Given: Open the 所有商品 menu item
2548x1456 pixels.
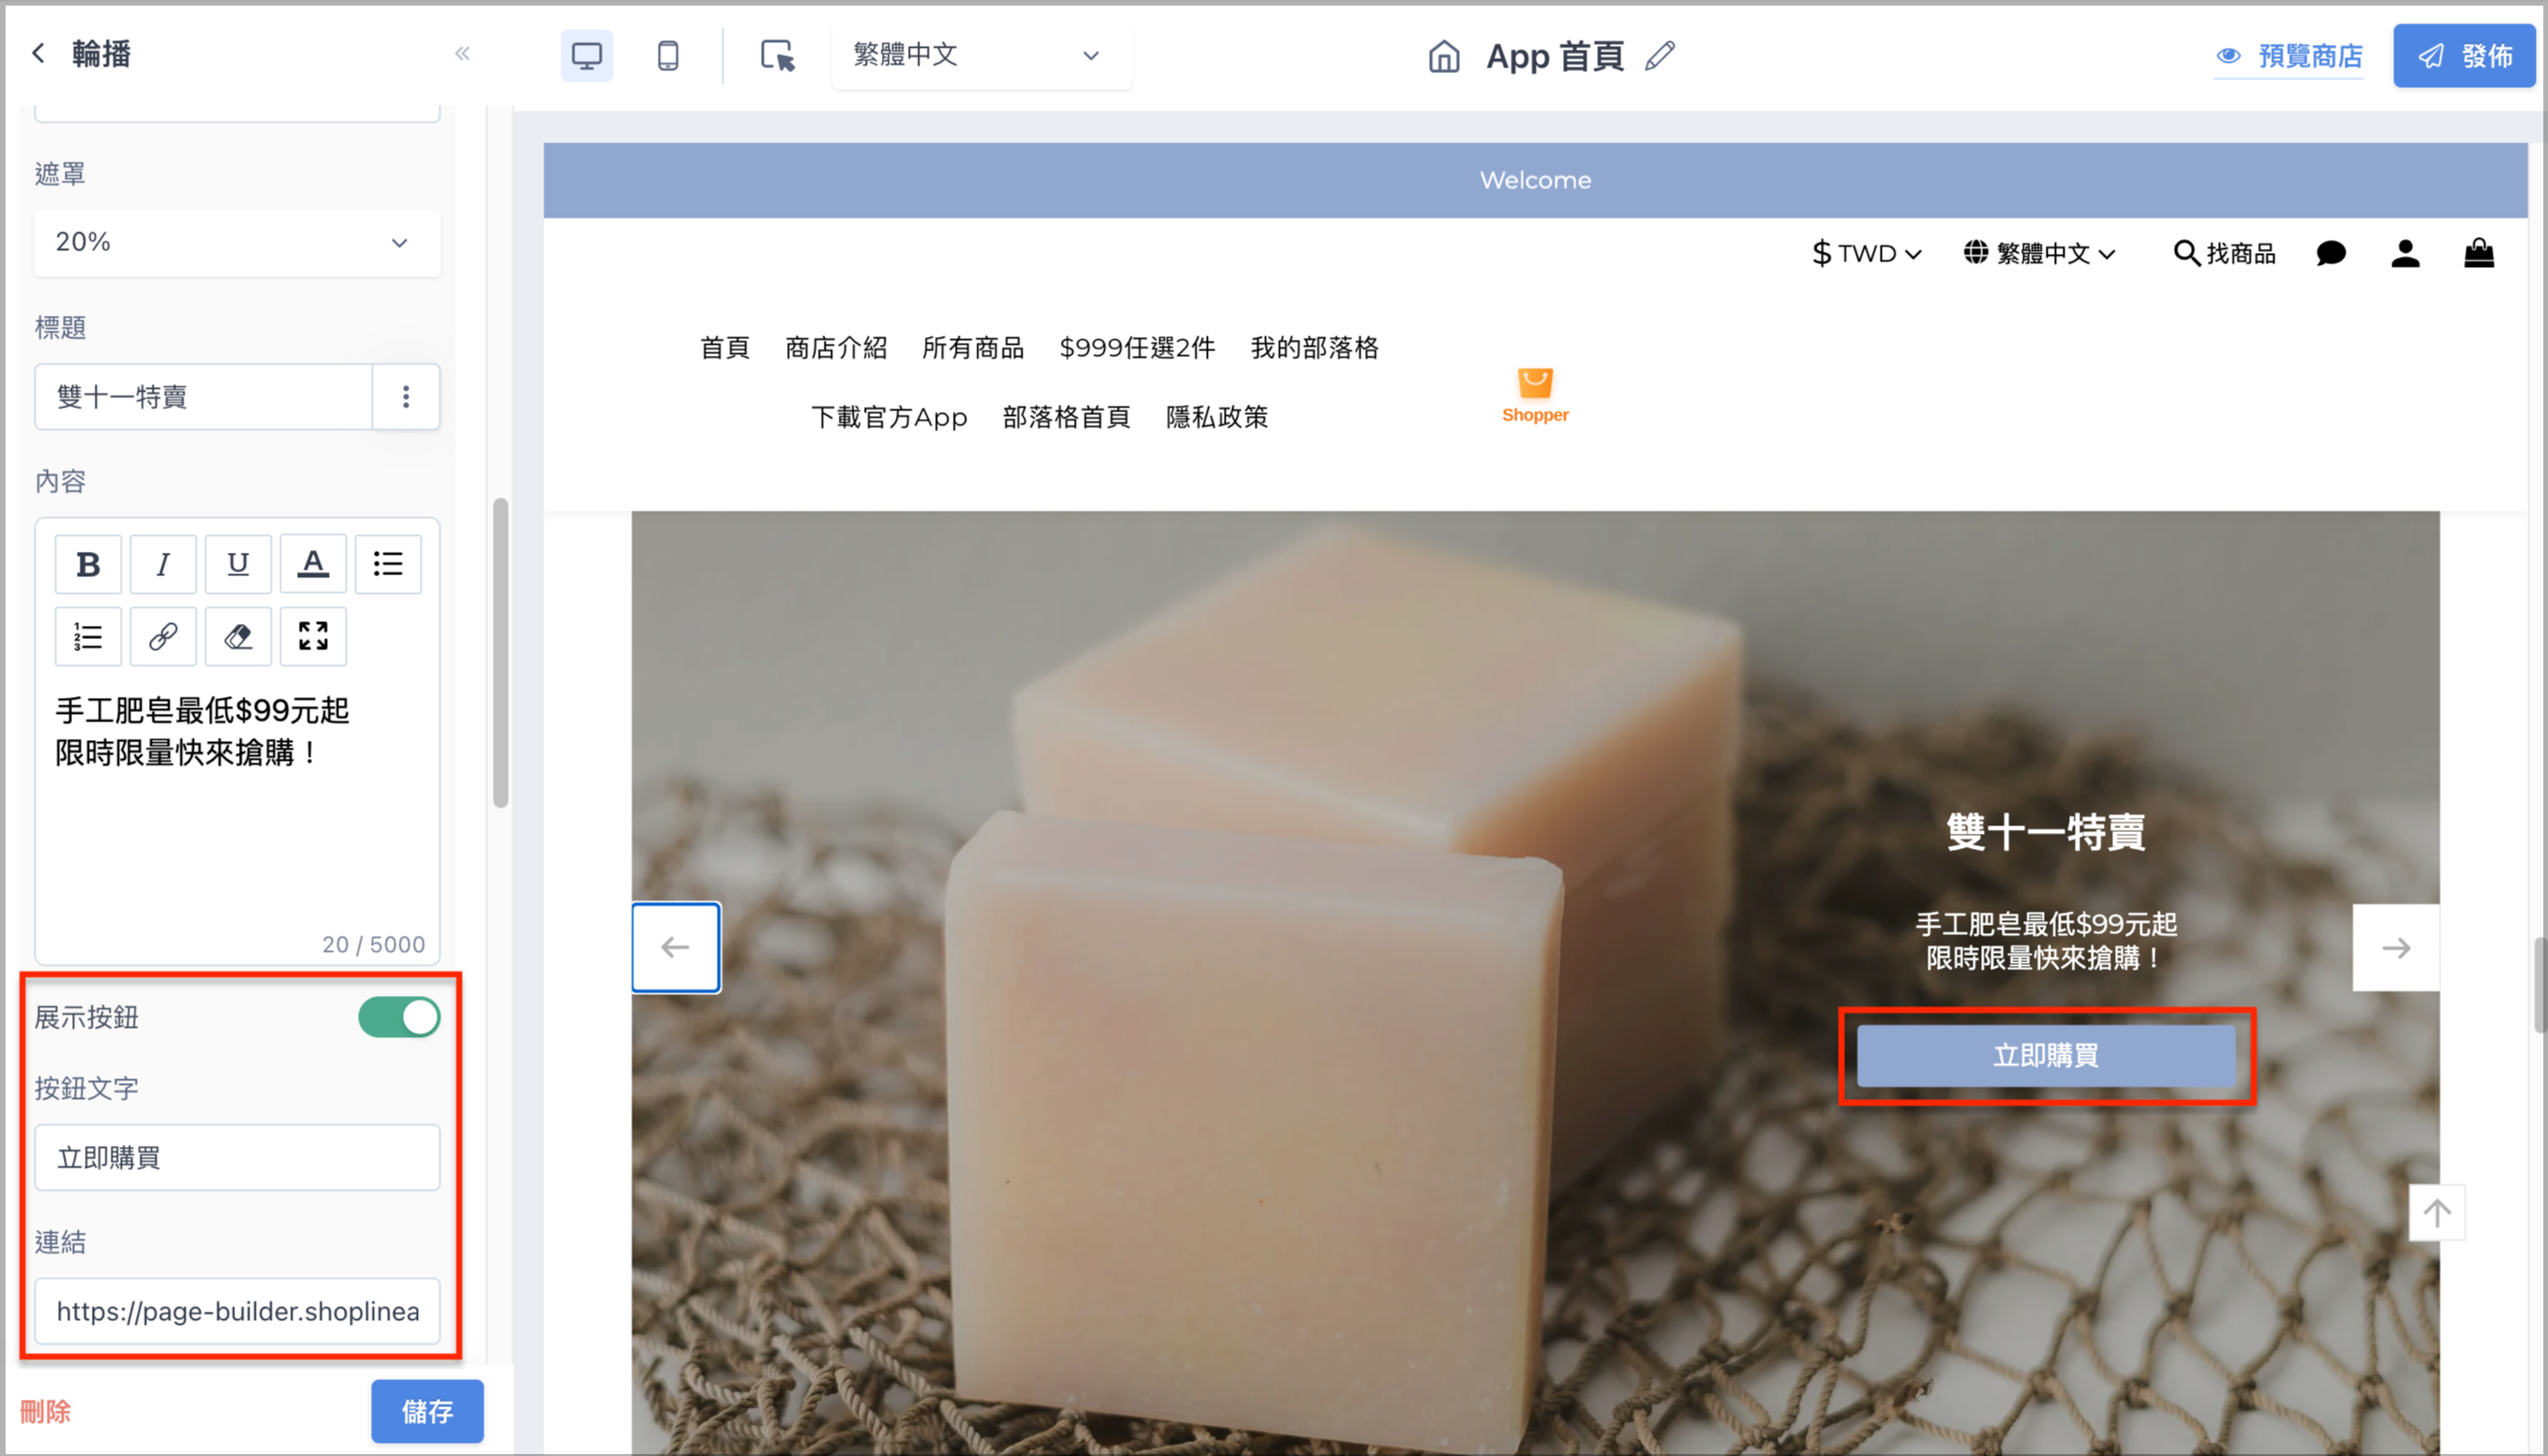Looking at the screenshot, I should click(x=973, y=348).
